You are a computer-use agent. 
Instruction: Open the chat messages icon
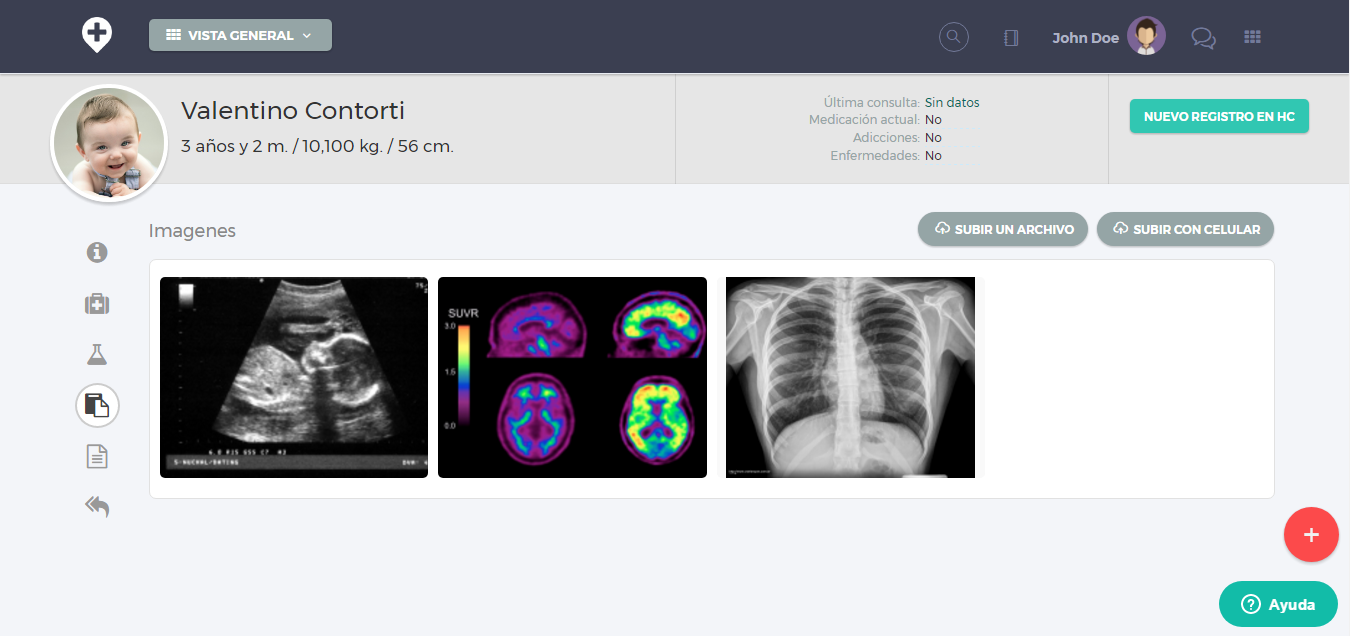[x=1203, y=38]
